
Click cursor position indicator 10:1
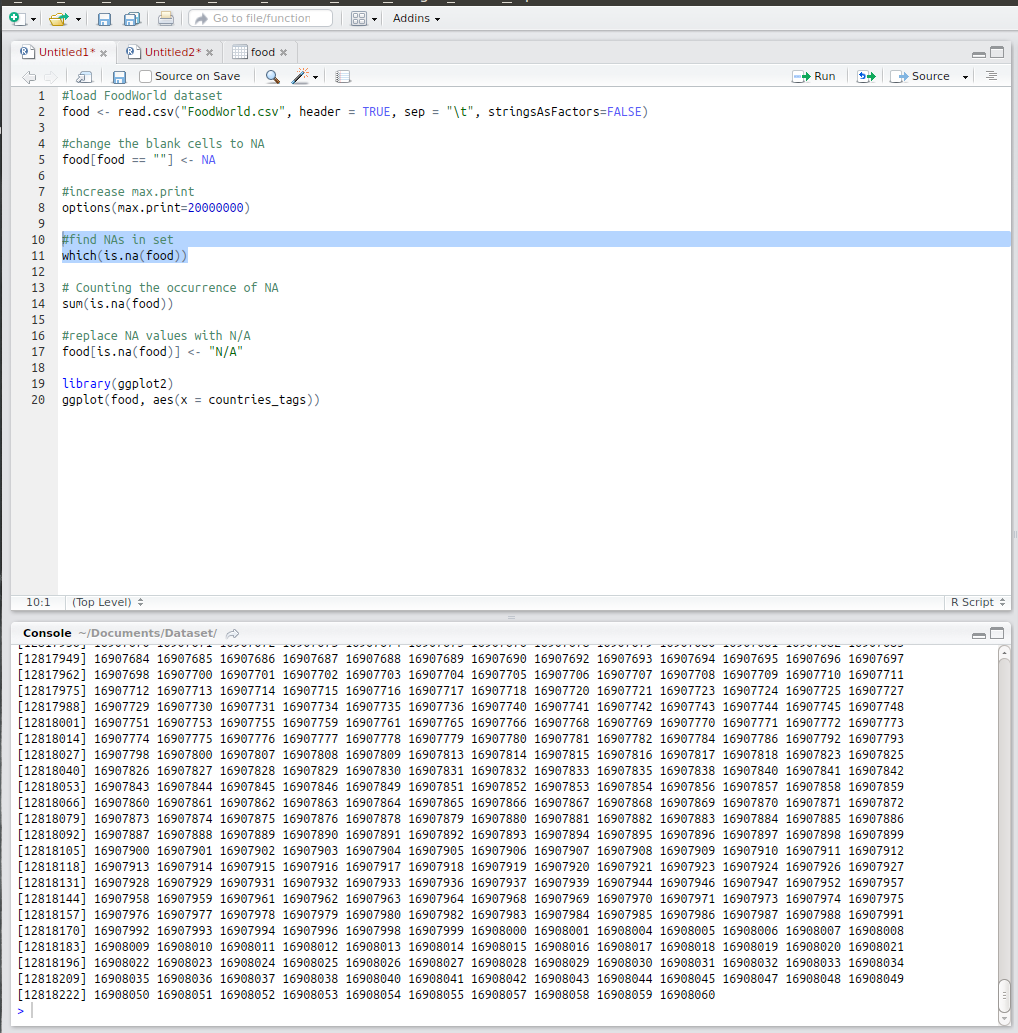coord(38,602)
